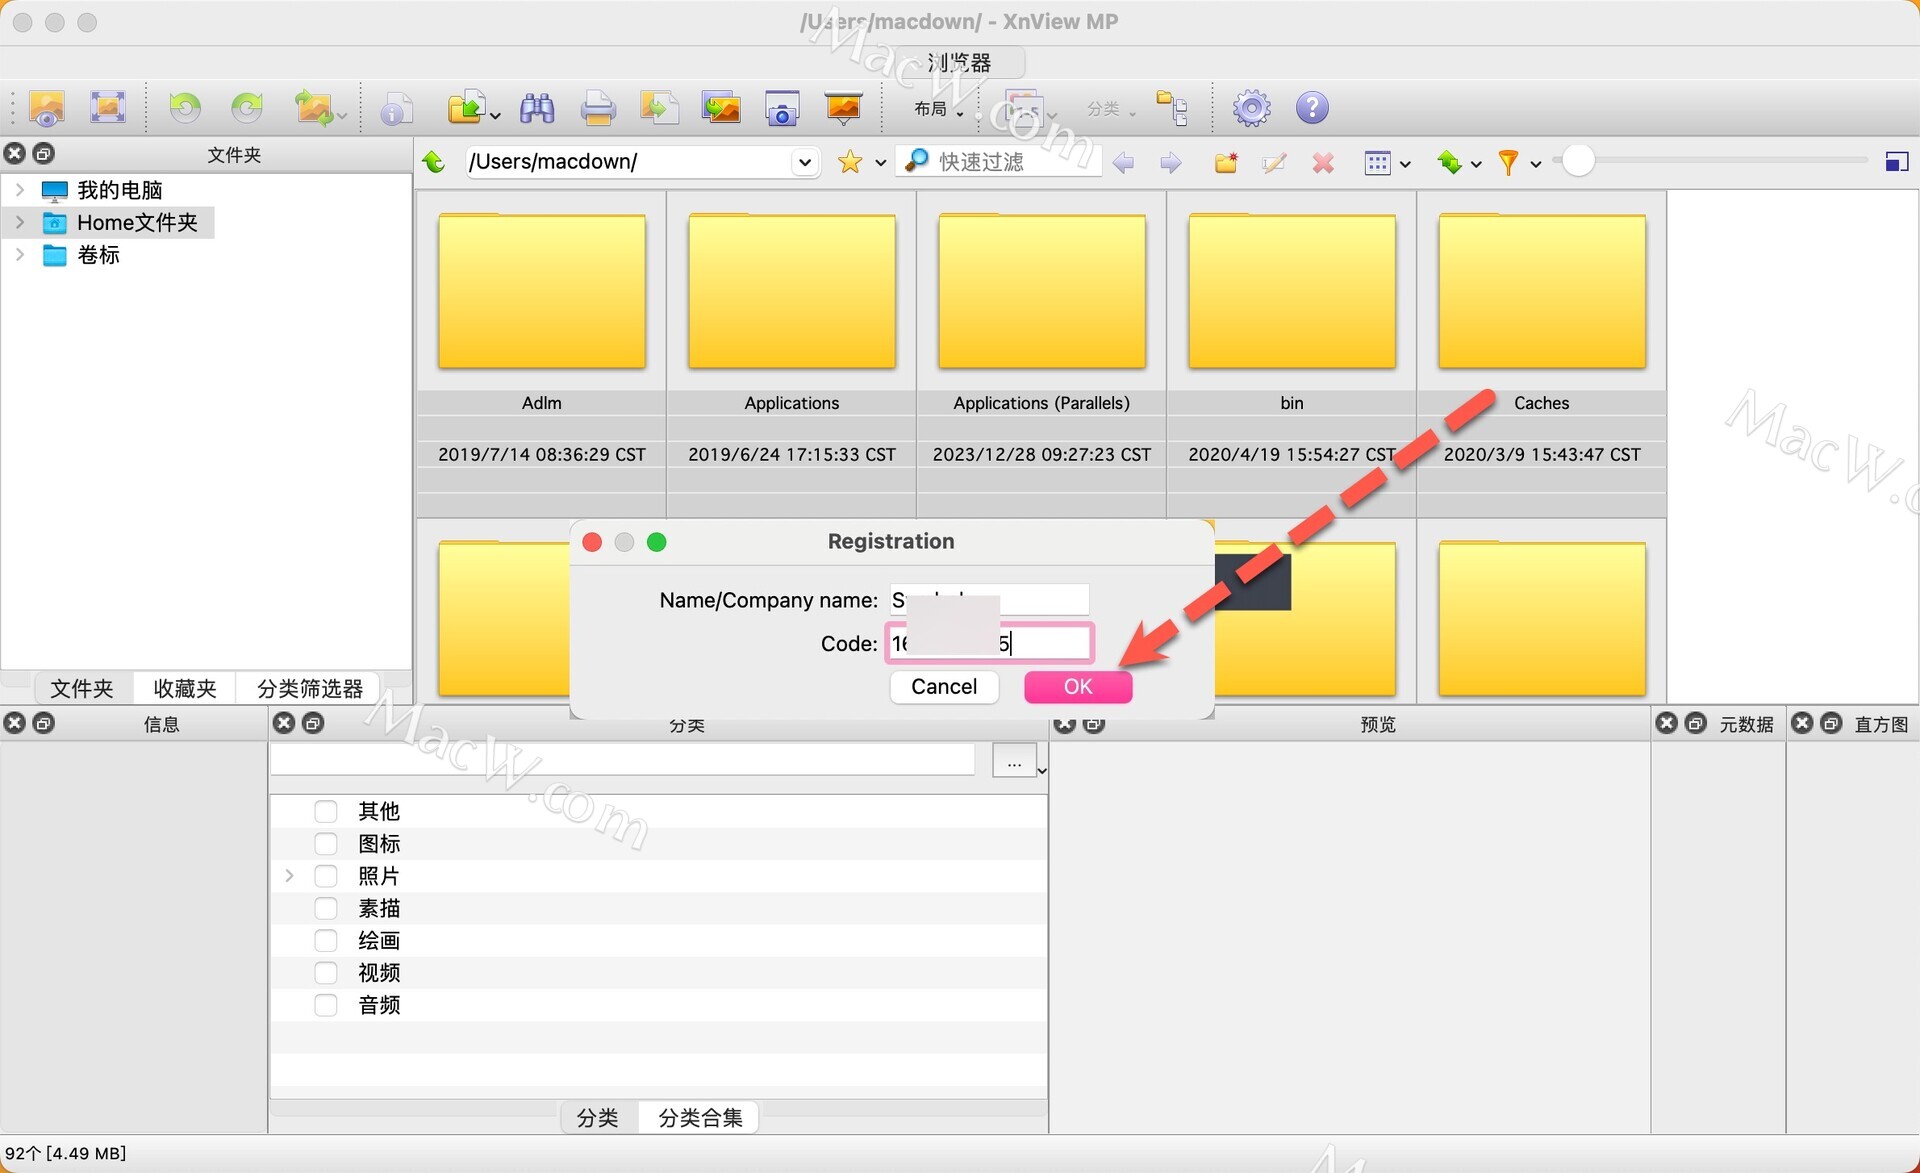The width and height of the screenshot is (1920, 1173).
Task: Check the 图标 category checkbox
Action: click(326, 844)
